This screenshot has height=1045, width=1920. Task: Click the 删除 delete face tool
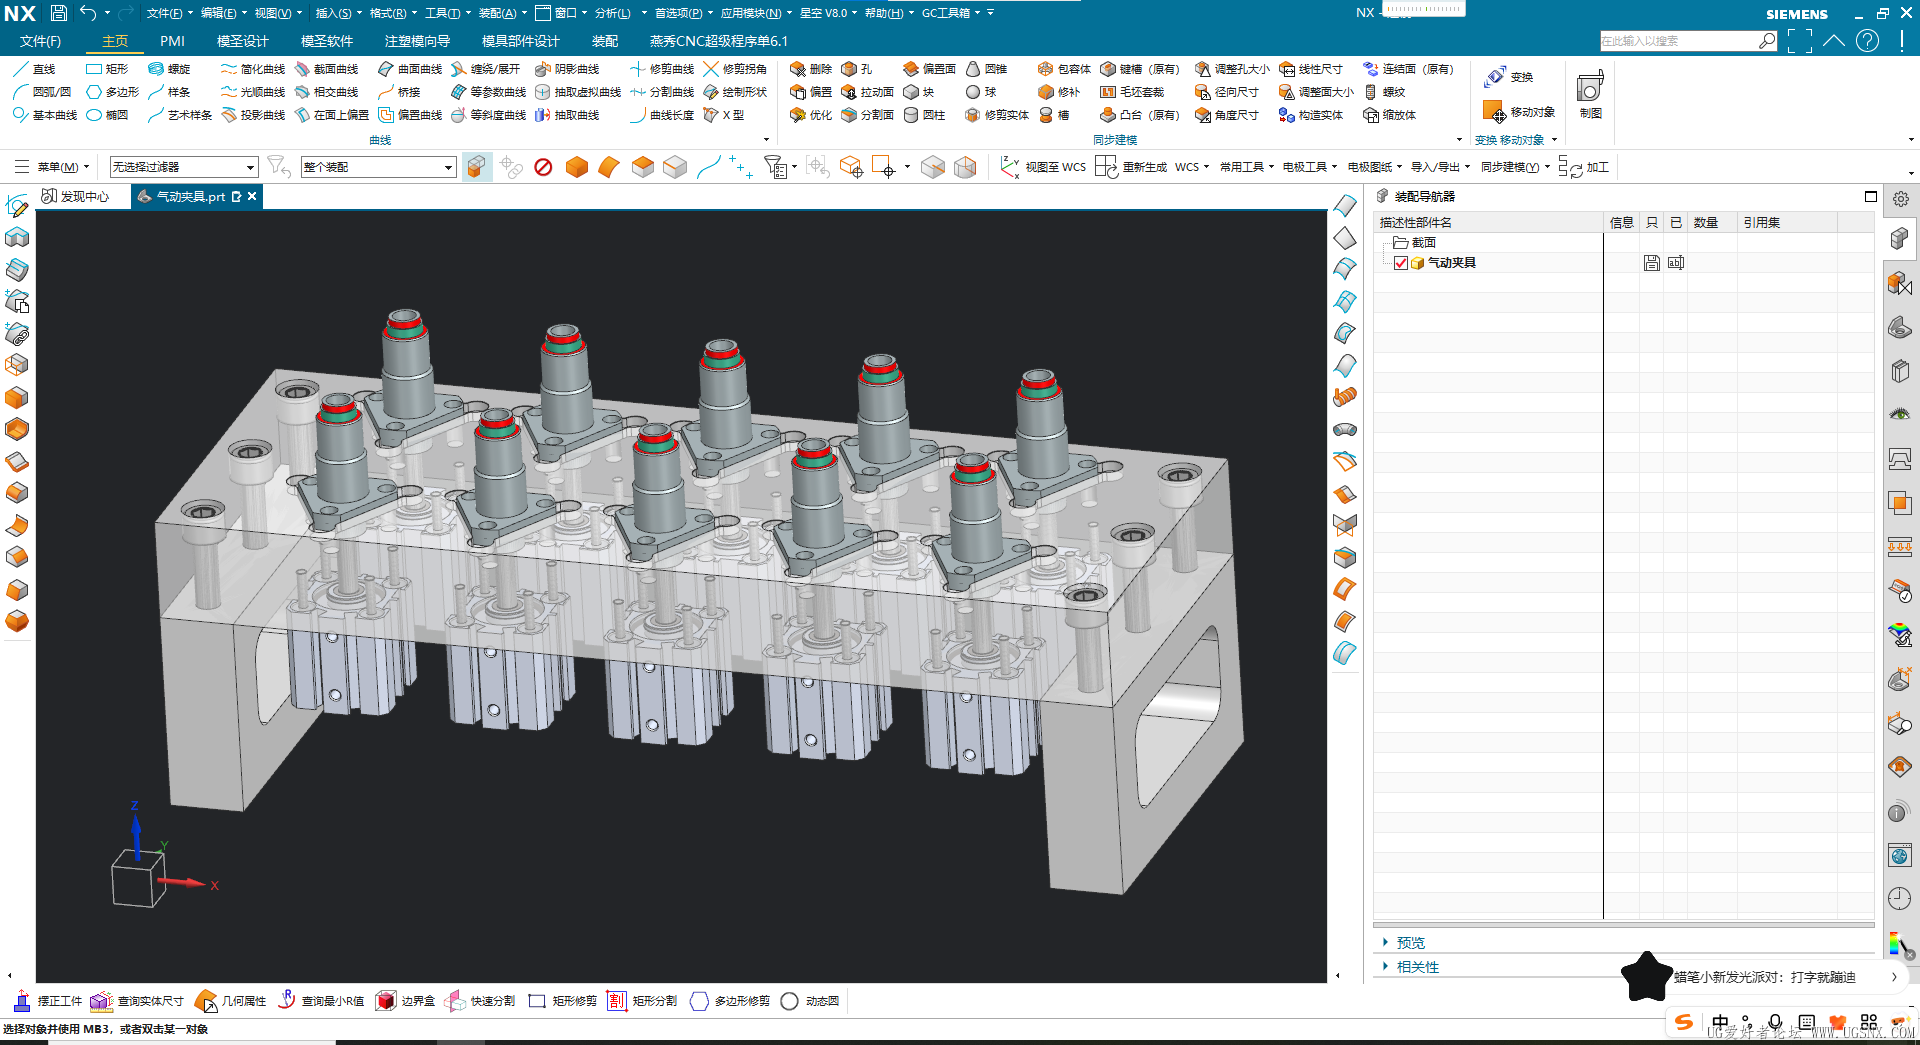click(811, 69)
